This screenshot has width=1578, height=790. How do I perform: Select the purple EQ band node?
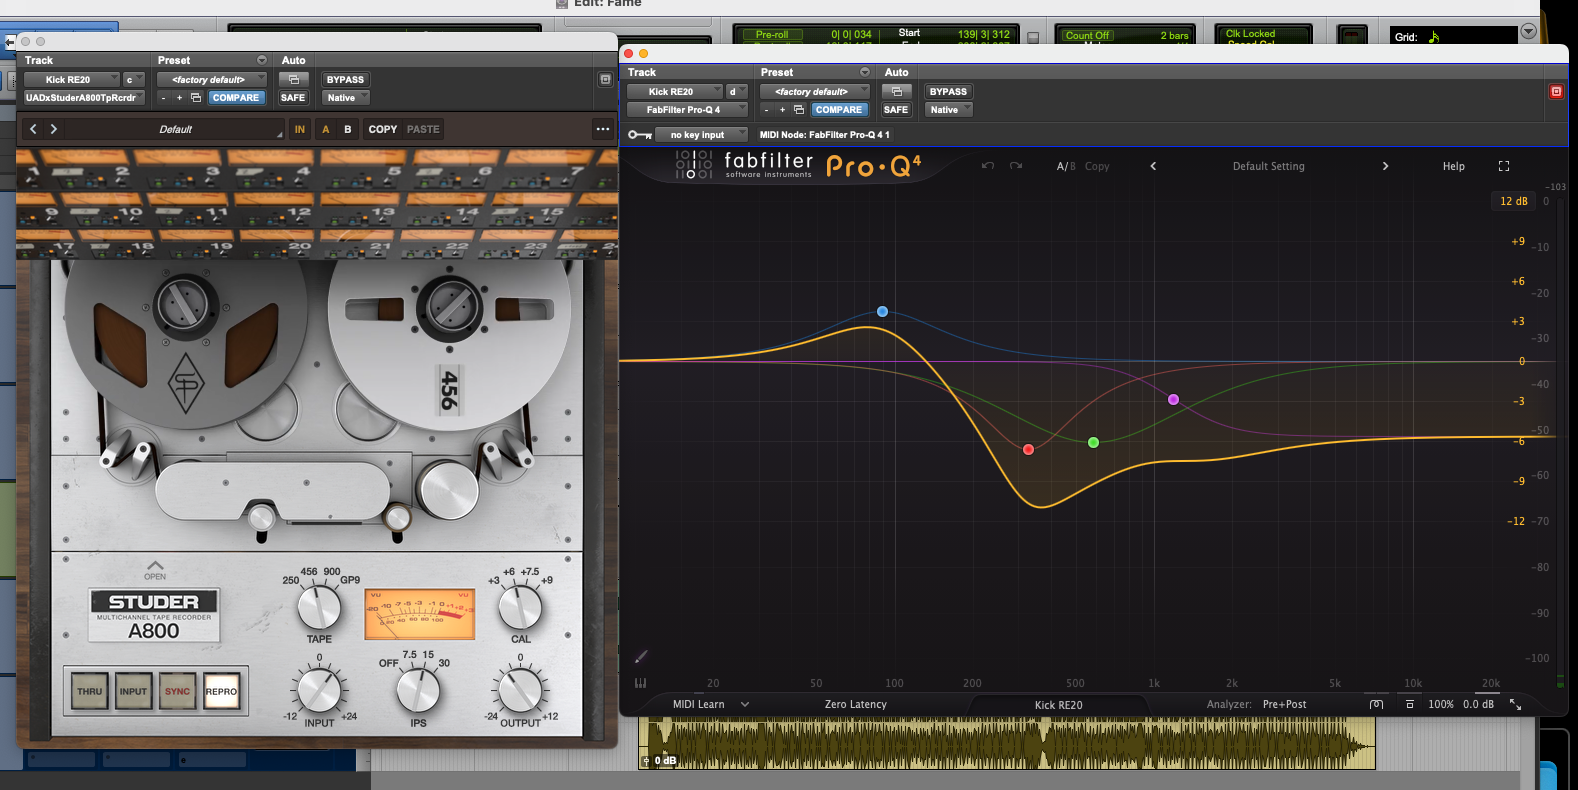tap(1173, 400)
